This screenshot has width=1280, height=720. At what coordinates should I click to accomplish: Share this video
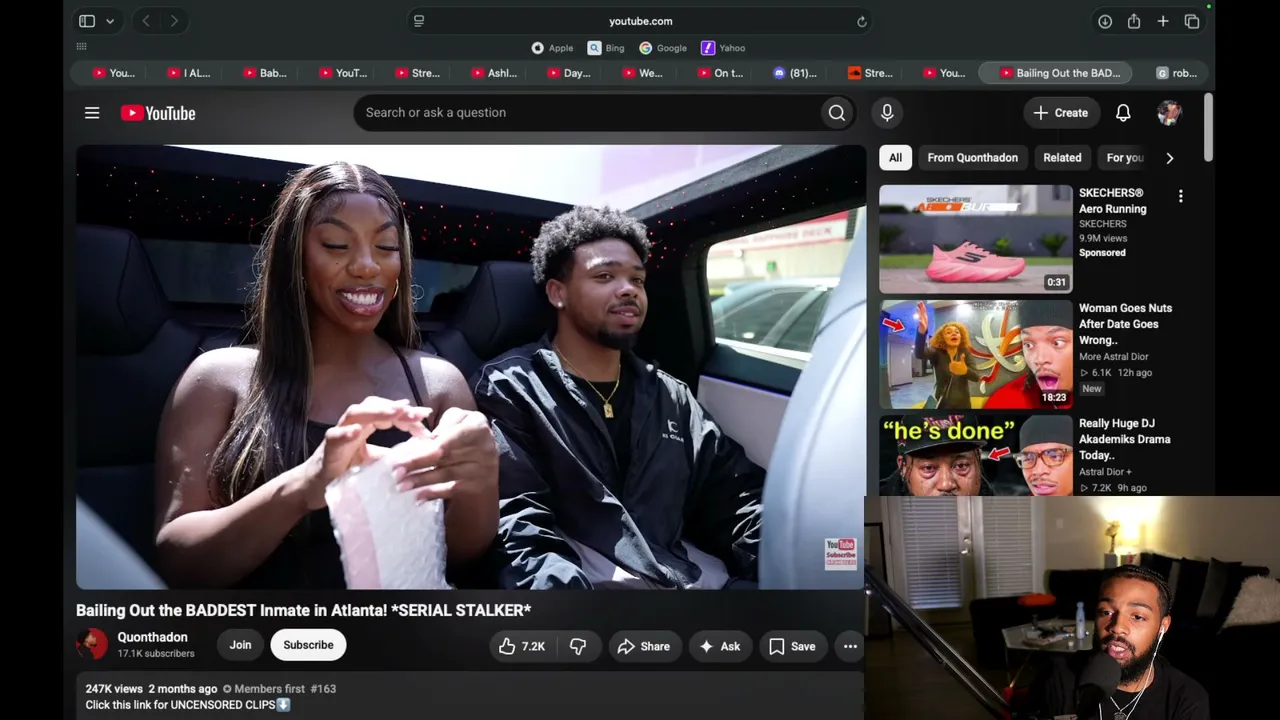pyautogui.click(x=643, y=646)
